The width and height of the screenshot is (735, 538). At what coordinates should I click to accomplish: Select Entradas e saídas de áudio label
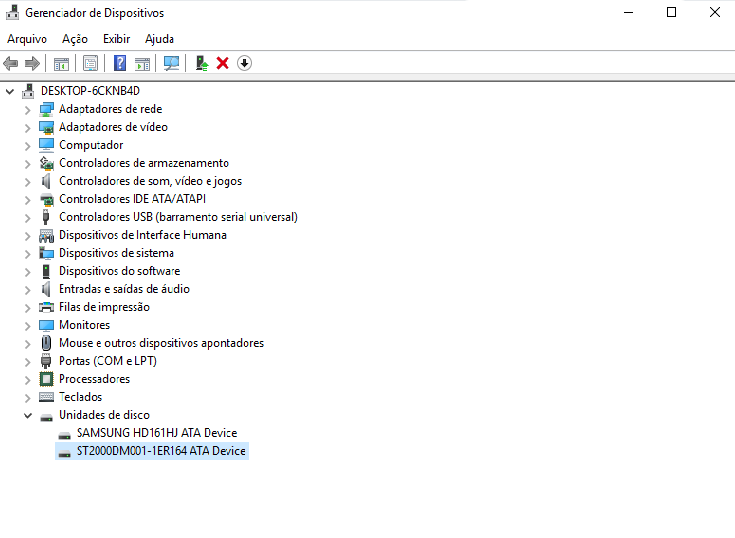pyautogui.click(x=124, y=289)
